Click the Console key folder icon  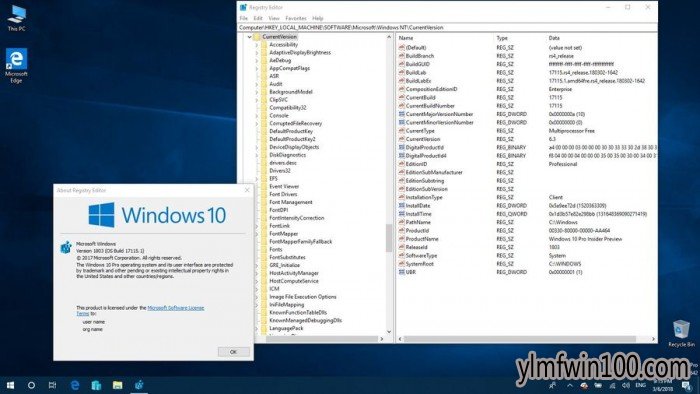point(264,116)
